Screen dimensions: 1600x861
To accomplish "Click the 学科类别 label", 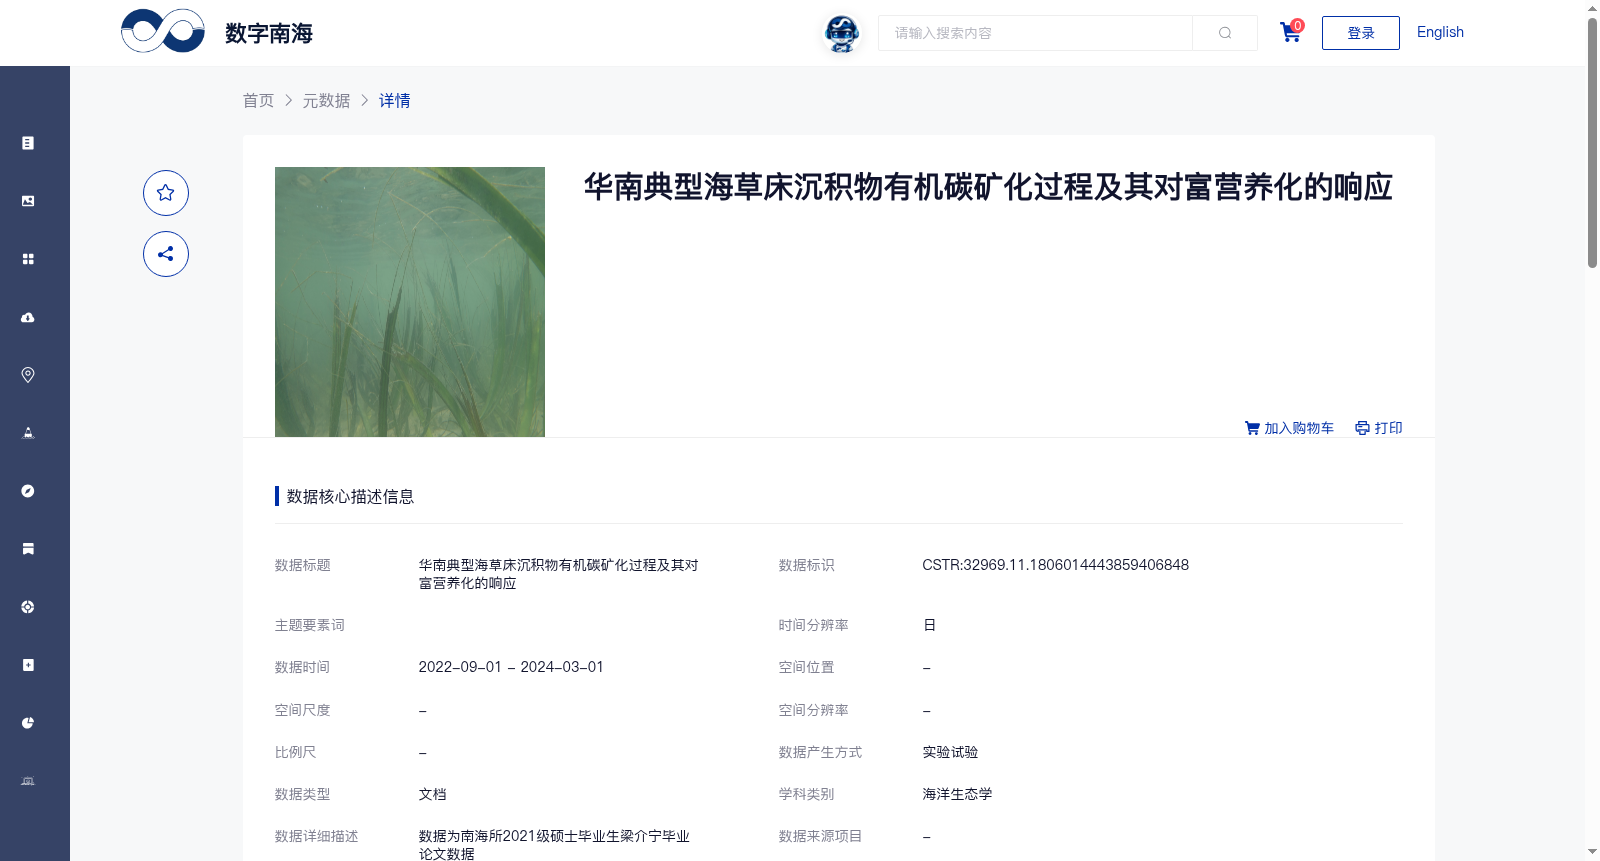I will (806, 794).
